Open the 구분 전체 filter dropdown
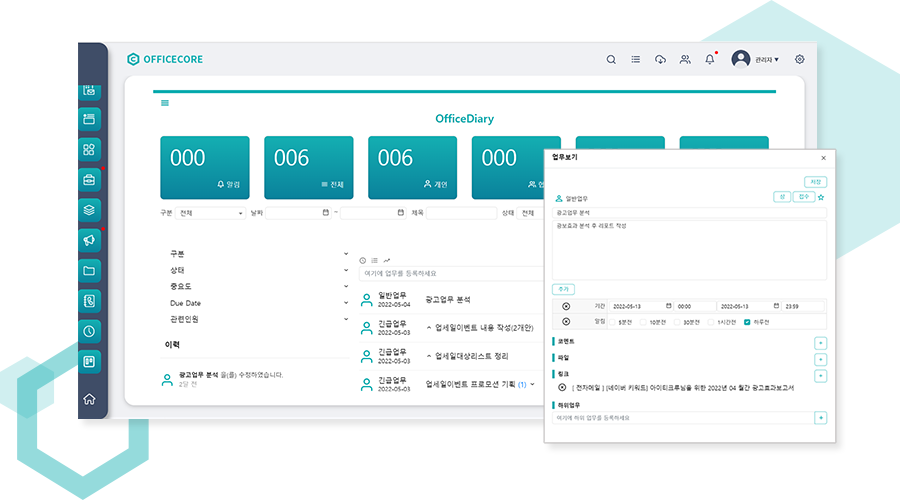This screenshot has width=900, height=500. [x=210, y=213]
